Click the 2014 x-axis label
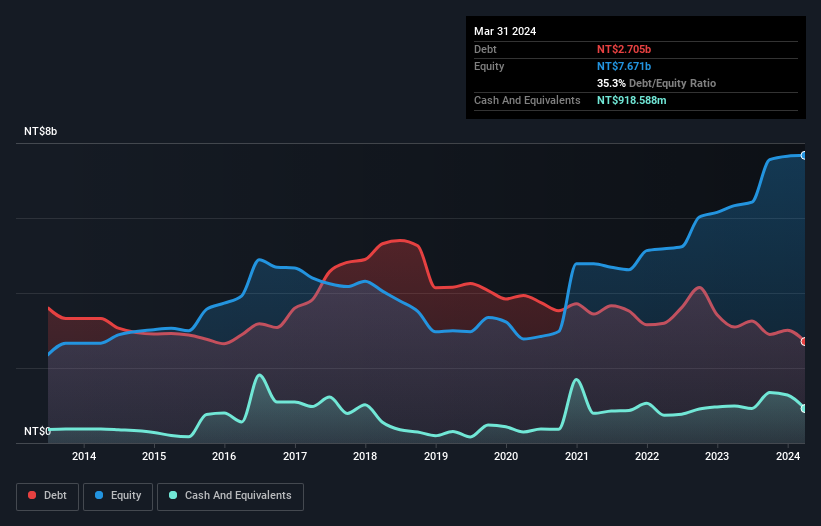Image resolution: width=821 pixels, height=526 pixels. click(84, 456)
